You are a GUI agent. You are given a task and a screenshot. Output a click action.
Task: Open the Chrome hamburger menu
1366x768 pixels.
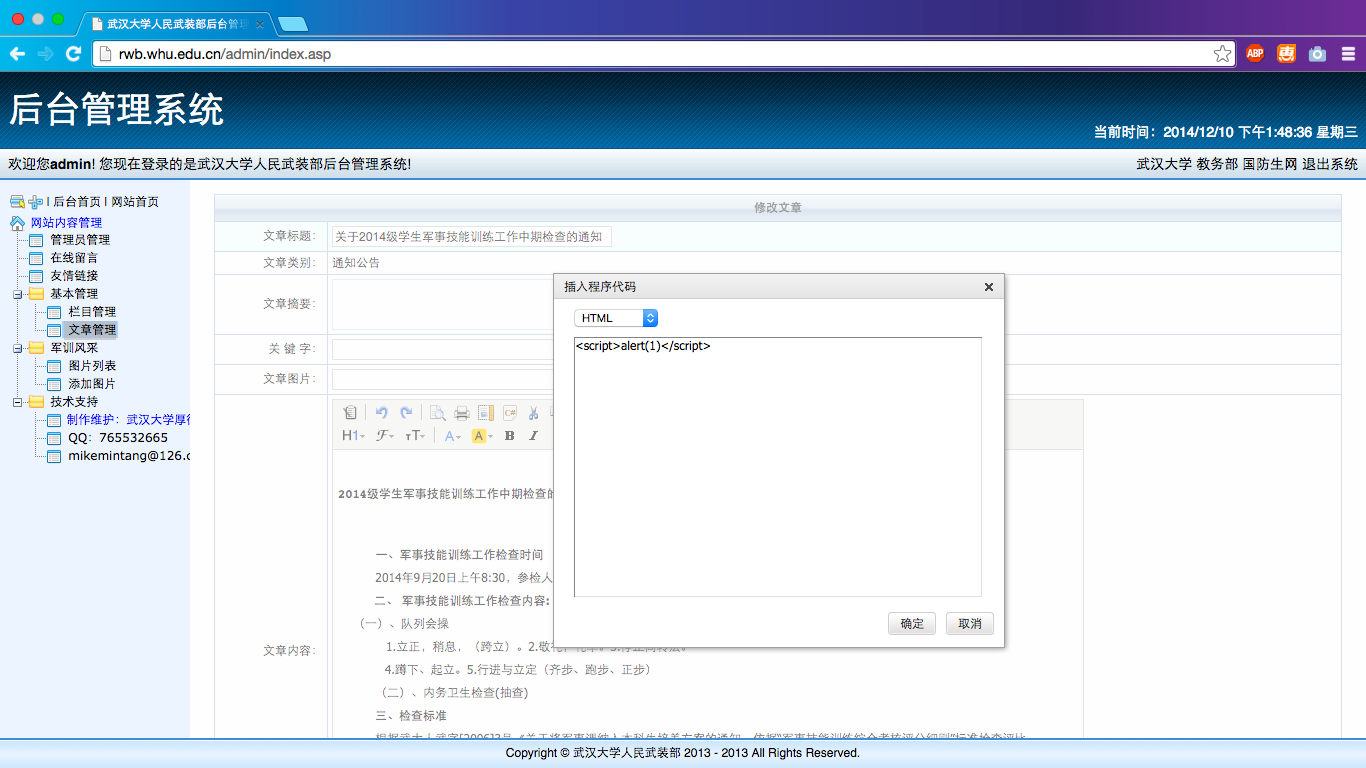pyautogui.click(x=1348, y=54)
